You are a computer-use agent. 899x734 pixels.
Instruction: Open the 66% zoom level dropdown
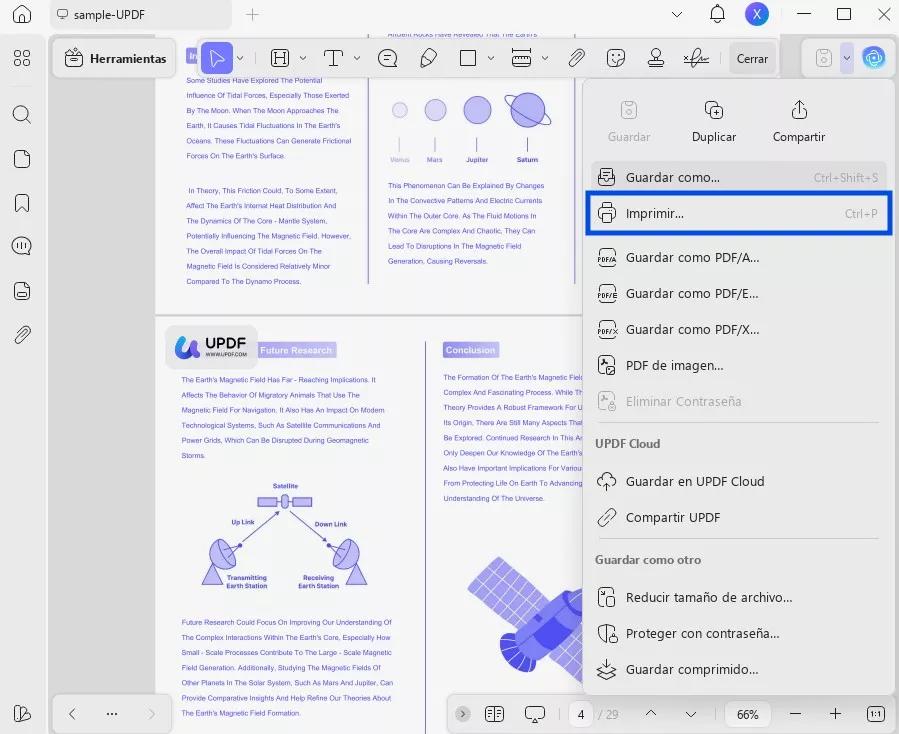click(748, 715)
